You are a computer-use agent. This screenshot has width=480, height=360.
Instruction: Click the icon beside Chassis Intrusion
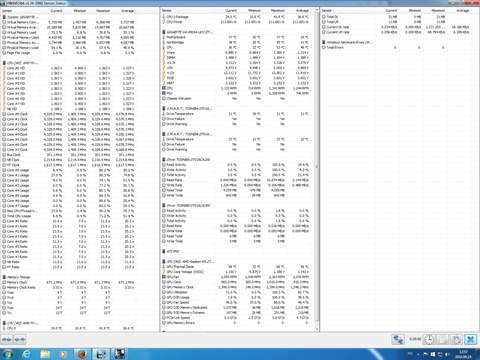coord(164,98)
